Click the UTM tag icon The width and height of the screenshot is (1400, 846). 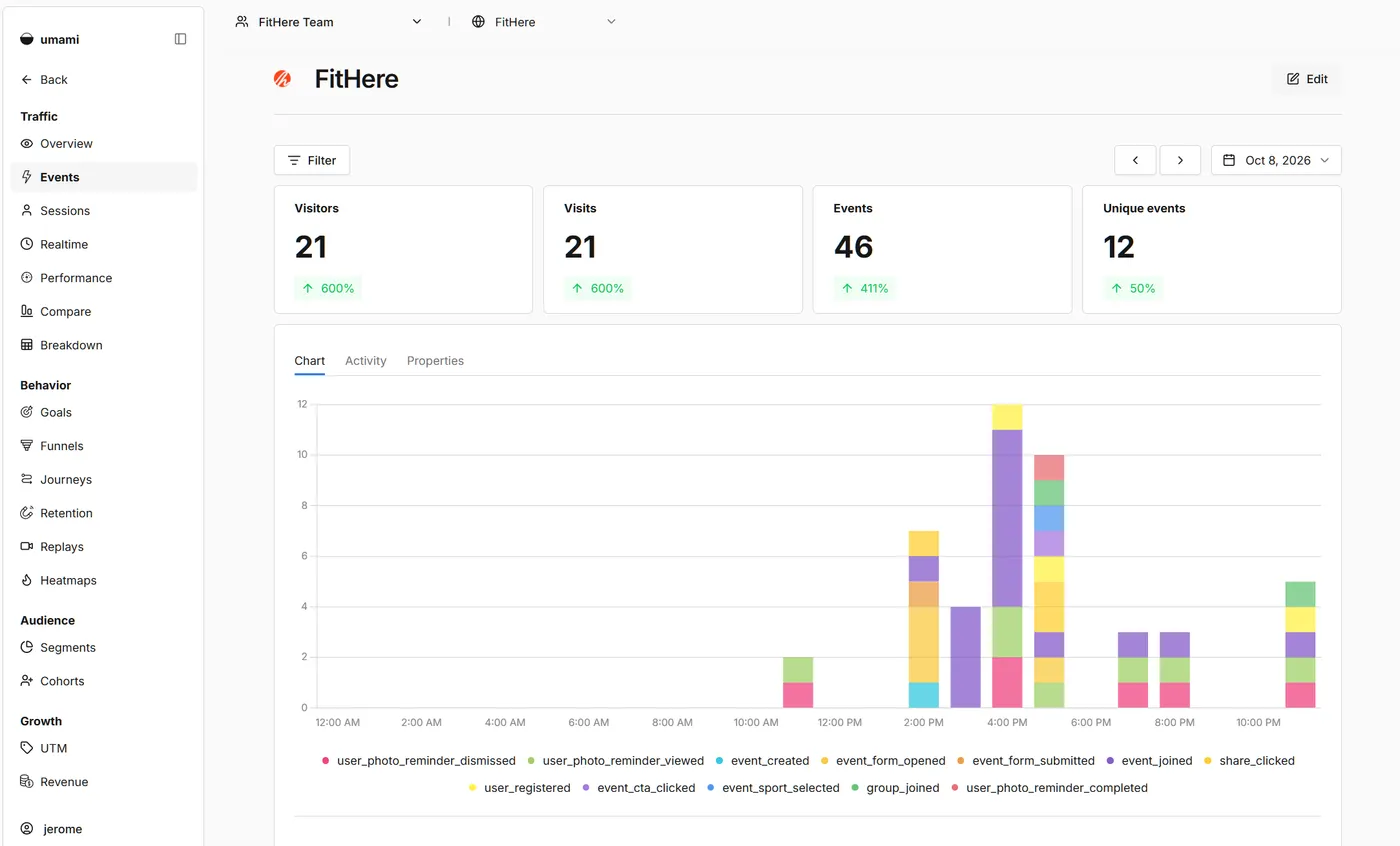pyautogui.click(x=27, y=748)
